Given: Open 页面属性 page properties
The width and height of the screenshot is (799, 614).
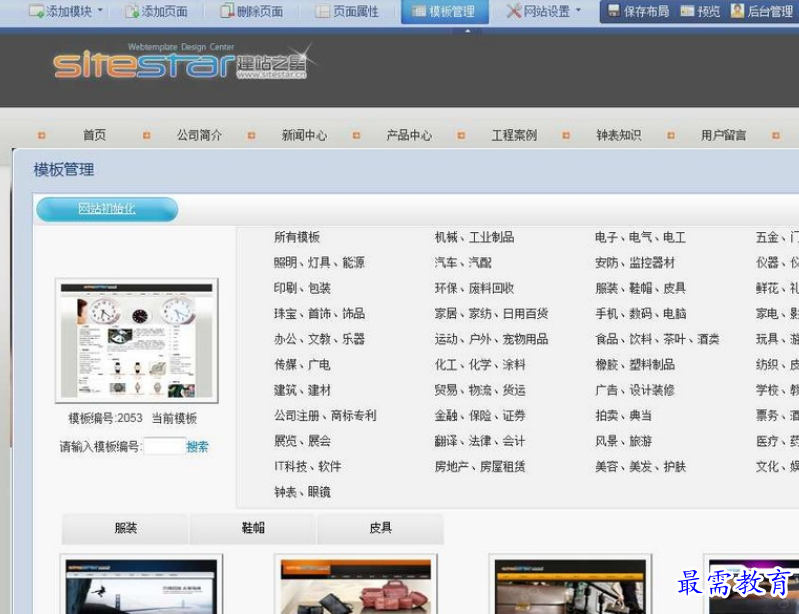Looking at the screenshot, I should [x=347, y=11].
